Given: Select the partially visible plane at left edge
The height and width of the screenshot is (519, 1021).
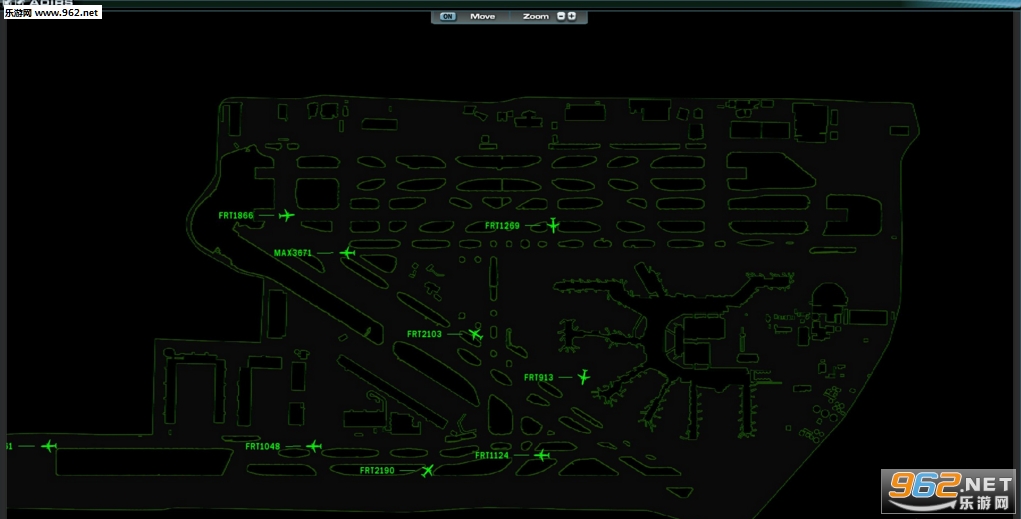Looking at the screenshot, I should (49, 445).
